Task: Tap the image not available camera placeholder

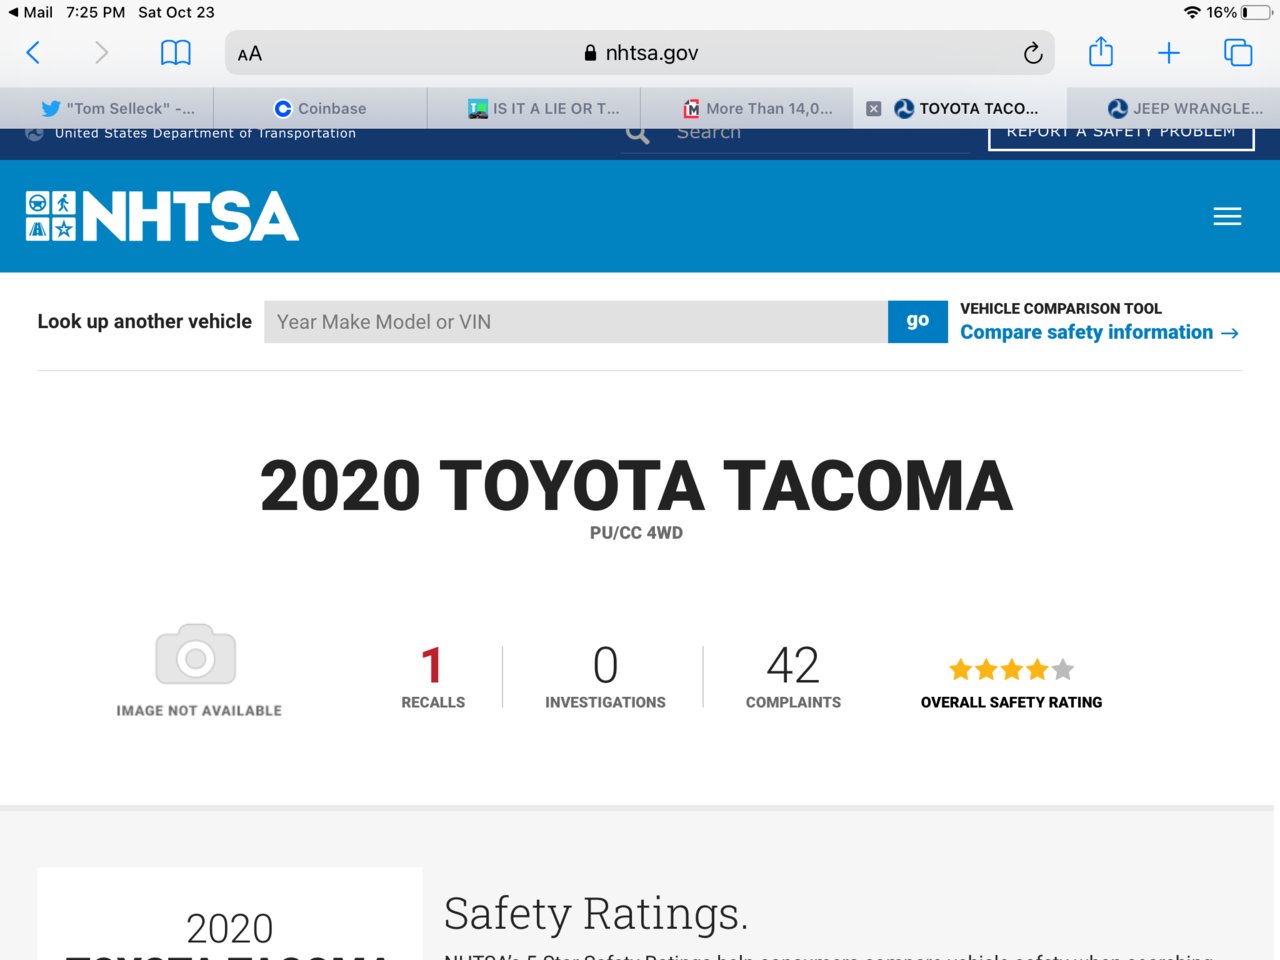Action: pyautogui.click(x=196, y=655)
